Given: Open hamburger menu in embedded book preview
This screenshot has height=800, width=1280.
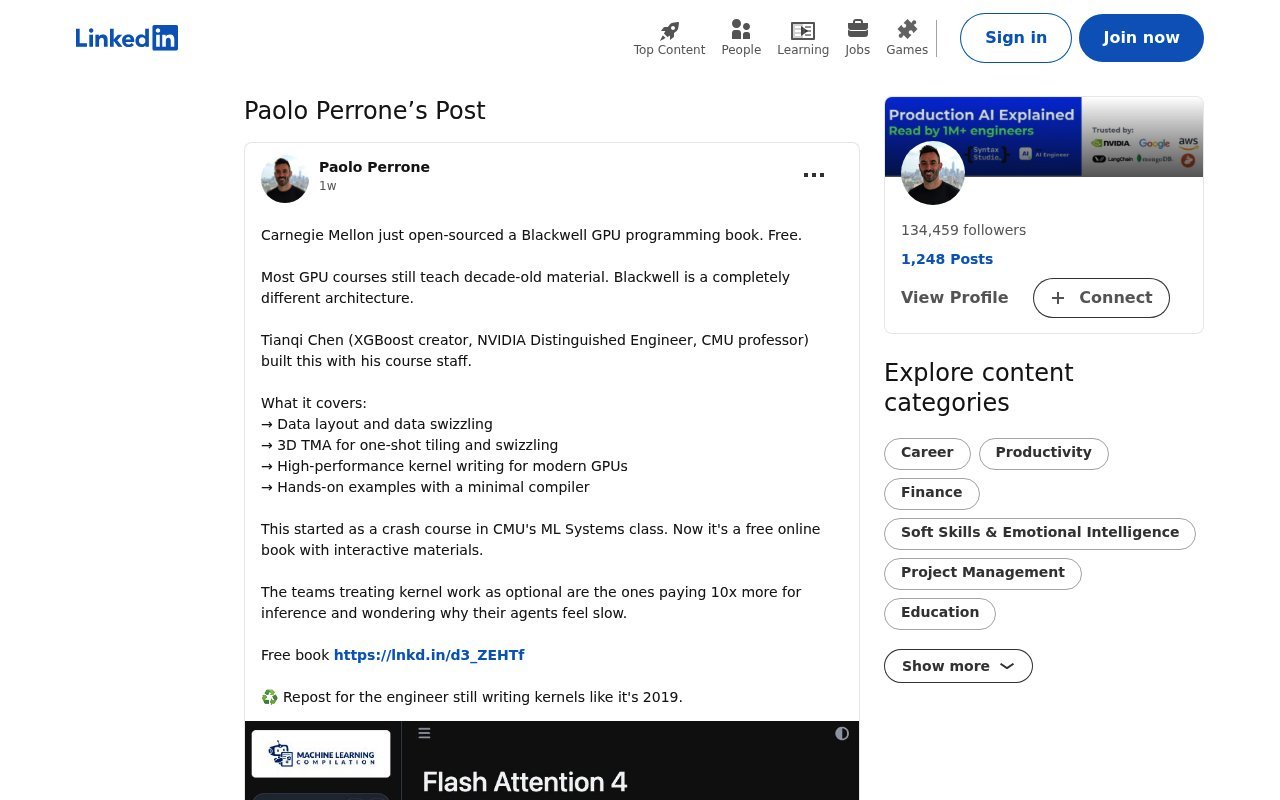Looking at the screenshot, I should click(x=424, y=734).
